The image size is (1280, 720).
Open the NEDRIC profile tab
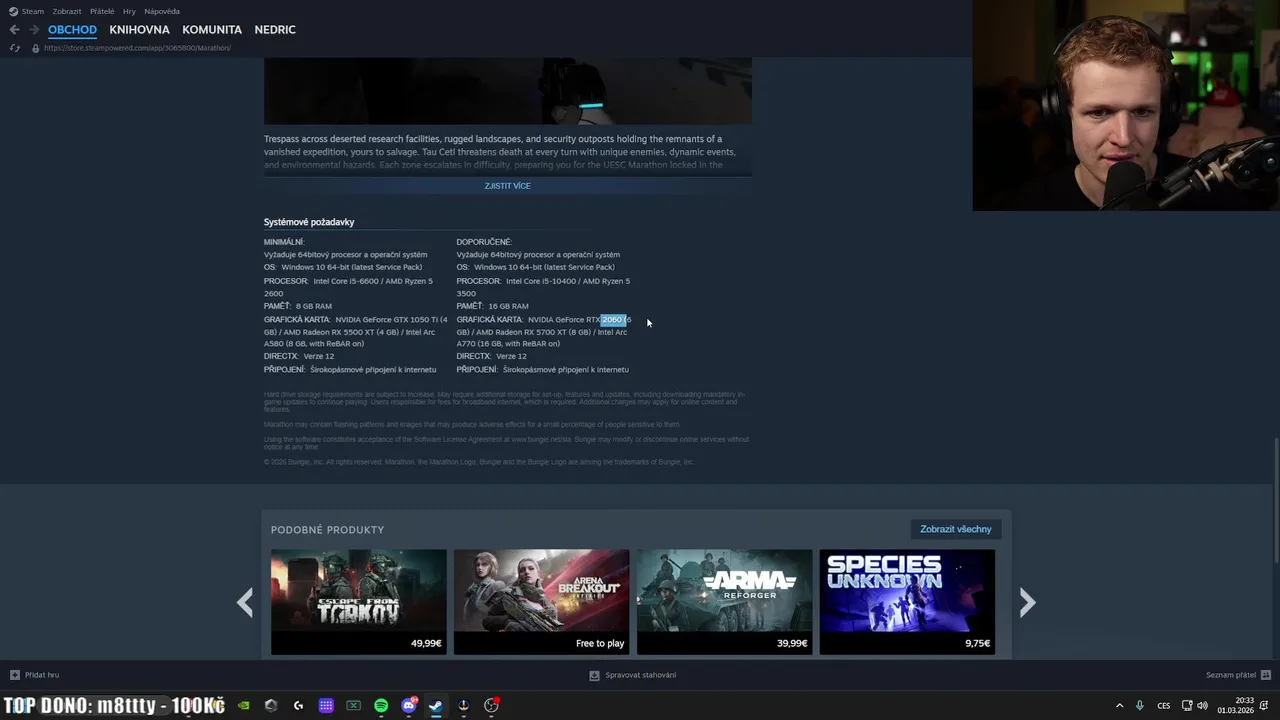[275, 30]
